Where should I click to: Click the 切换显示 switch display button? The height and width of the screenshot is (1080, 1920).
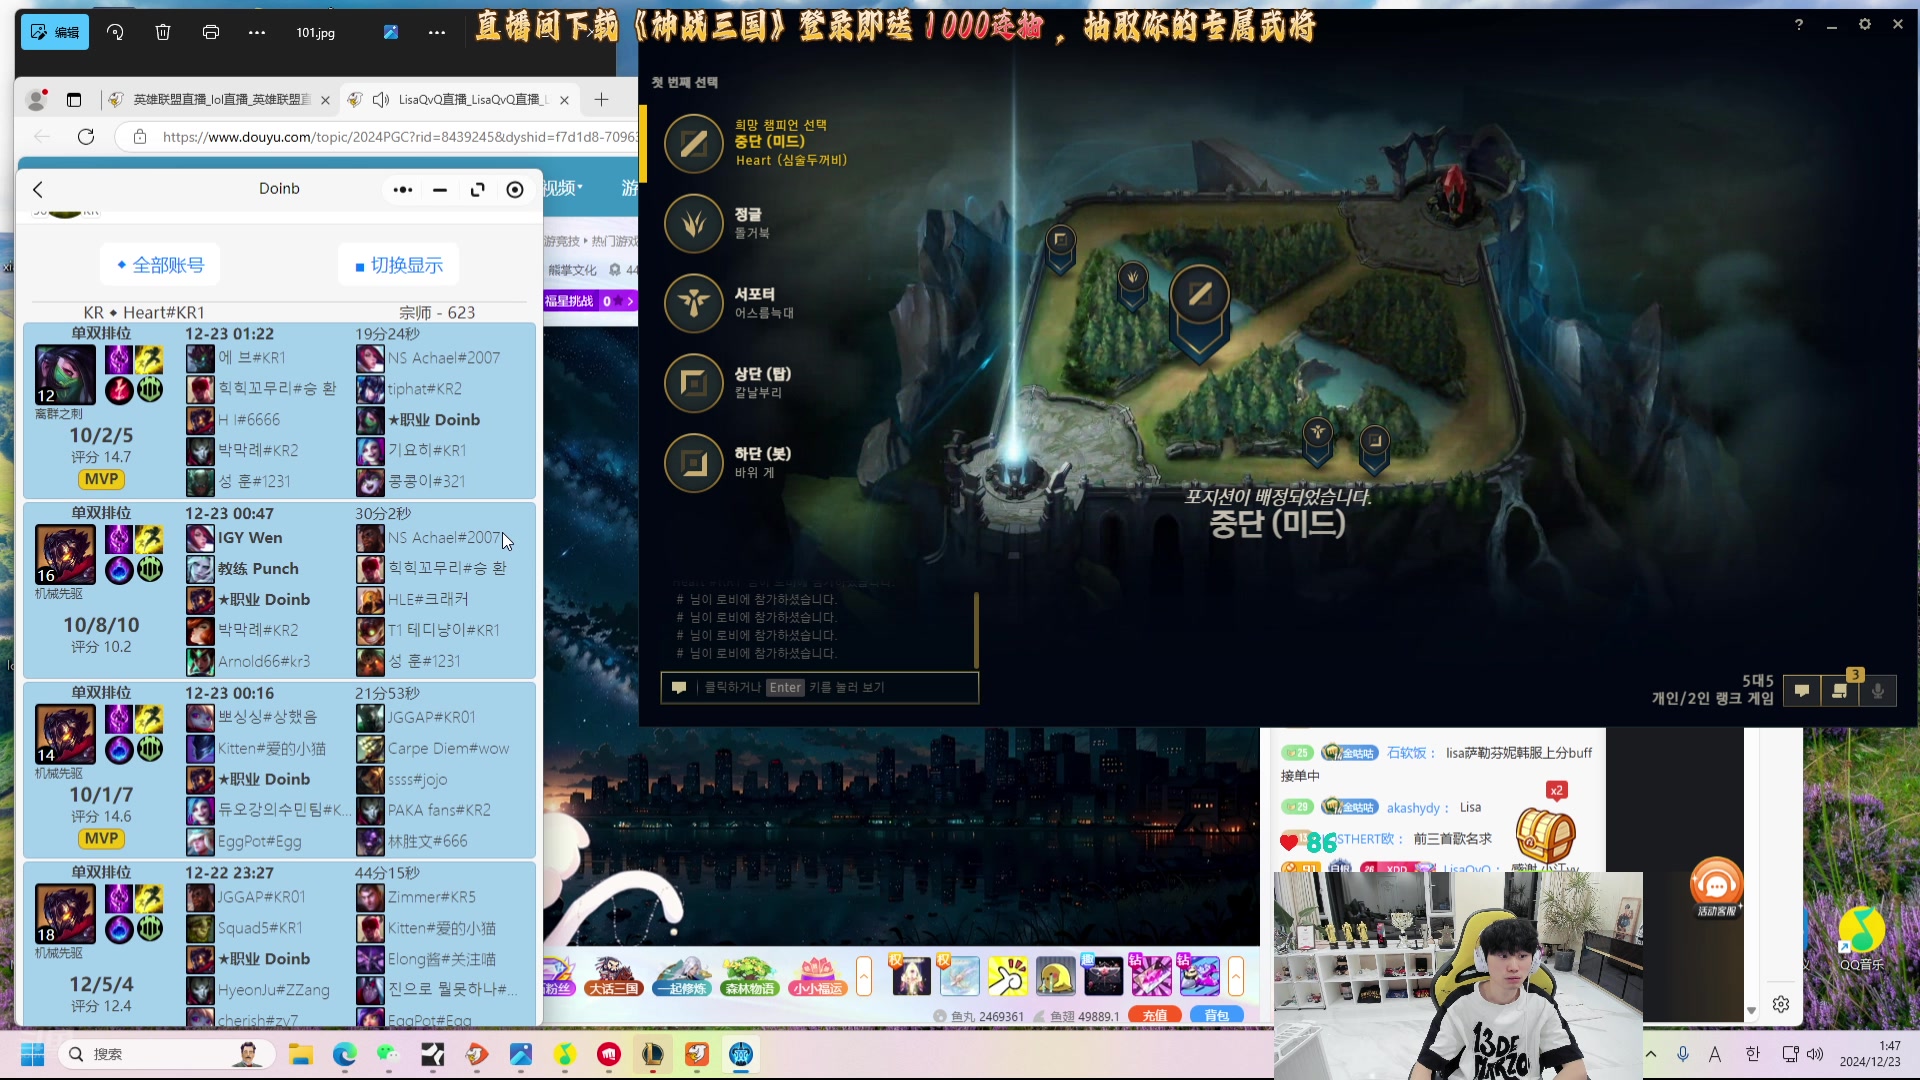399,265
